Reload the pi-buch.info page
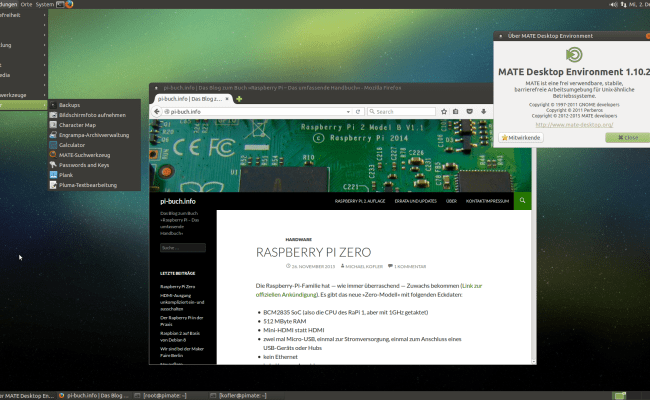 pyautogui.click(x=358, y=112)
